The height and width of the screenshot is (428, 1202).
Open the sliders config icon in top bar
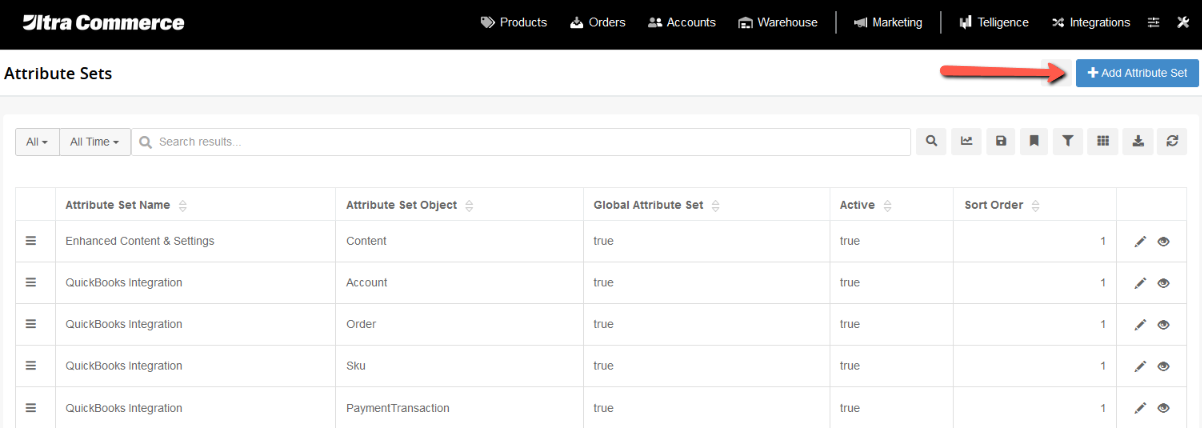coord(1154,22)
